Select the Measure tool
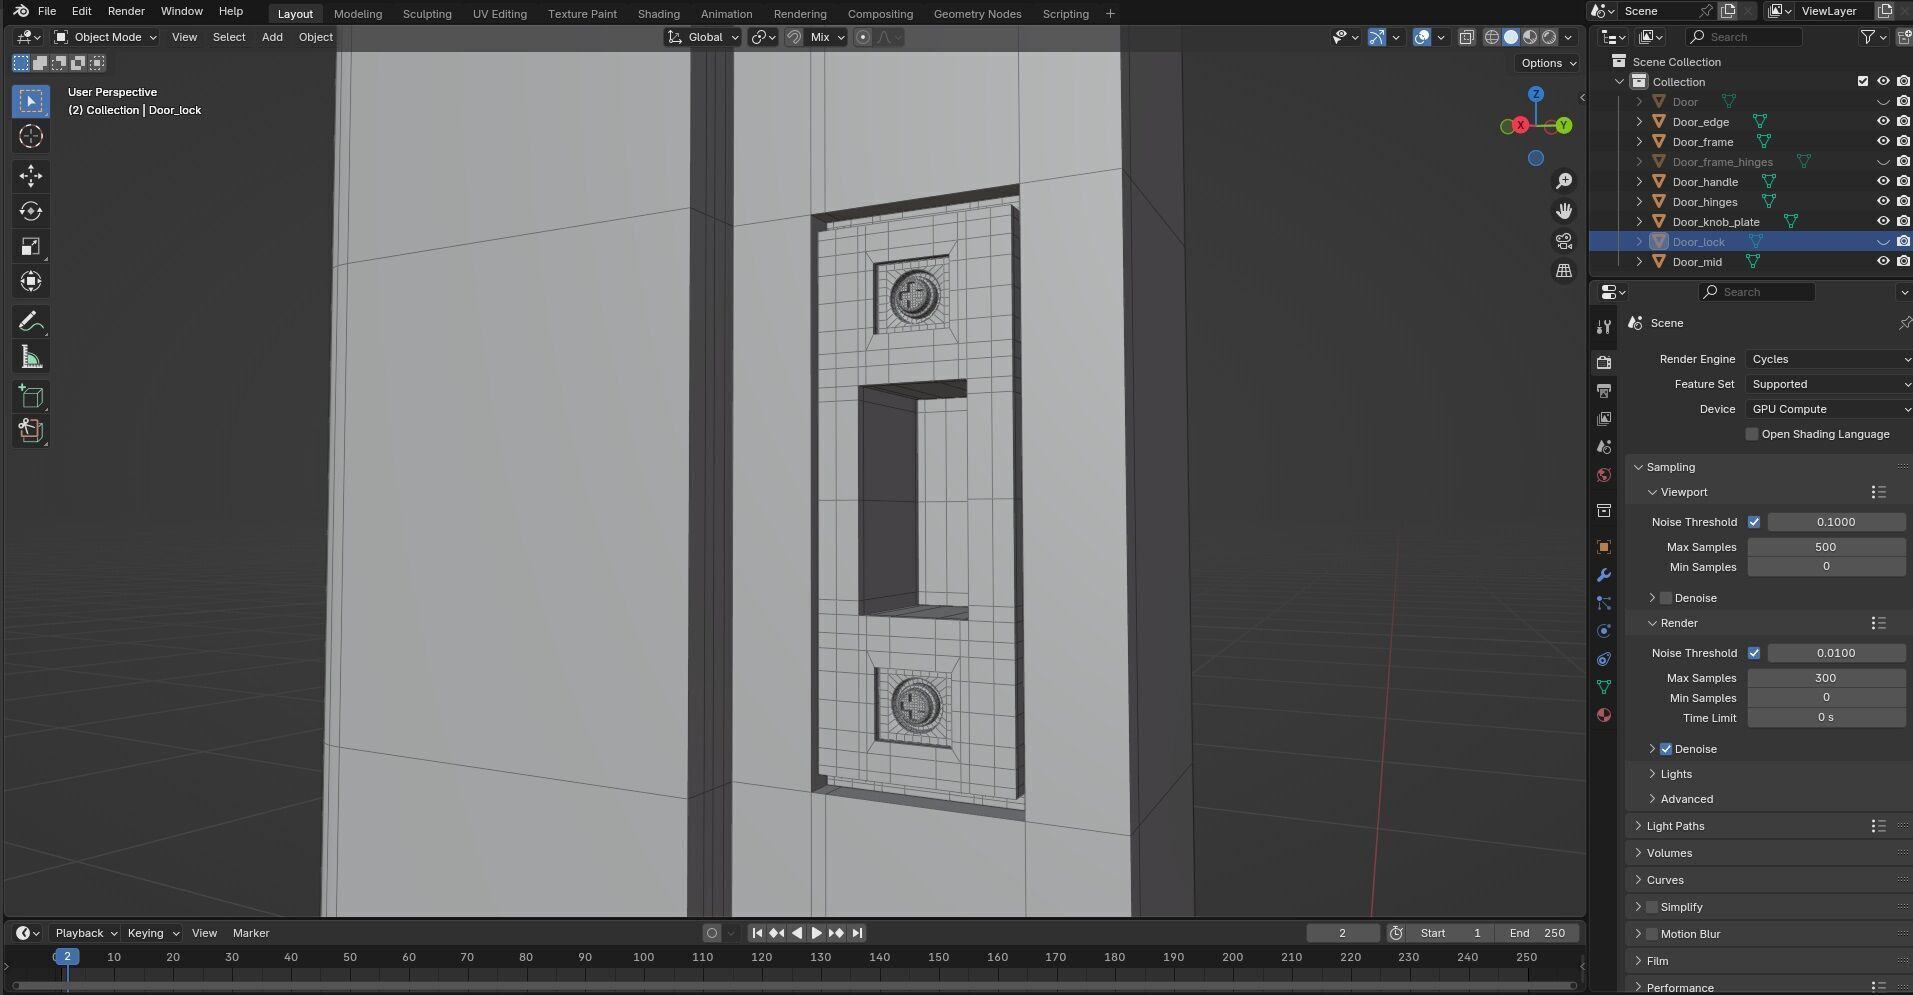1913x995 pixels. click(x=31, y=357)
